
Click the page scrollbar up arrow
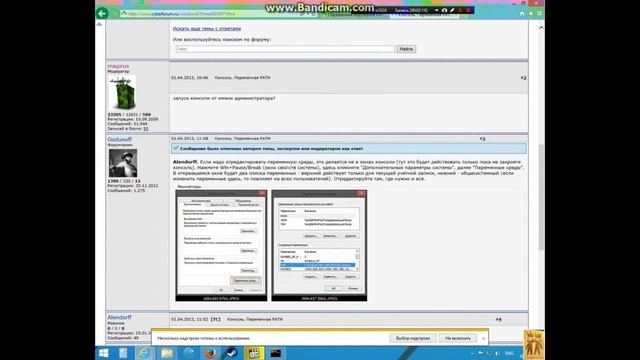pyautogui.click(x=541, y=28)
